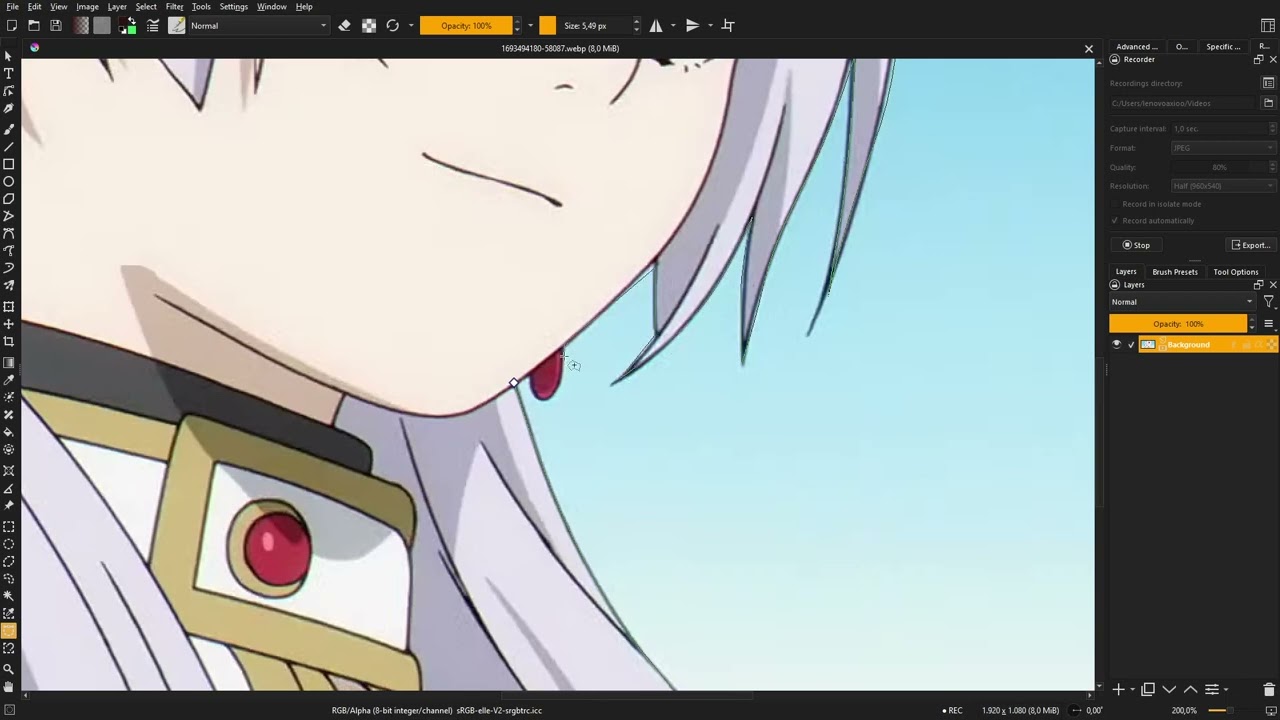Image resolution: width=1280 pixels, height=720 pixels.
Task: Delete layer with trash icon
Action: pyautogui.click(x=1268, y=689)
